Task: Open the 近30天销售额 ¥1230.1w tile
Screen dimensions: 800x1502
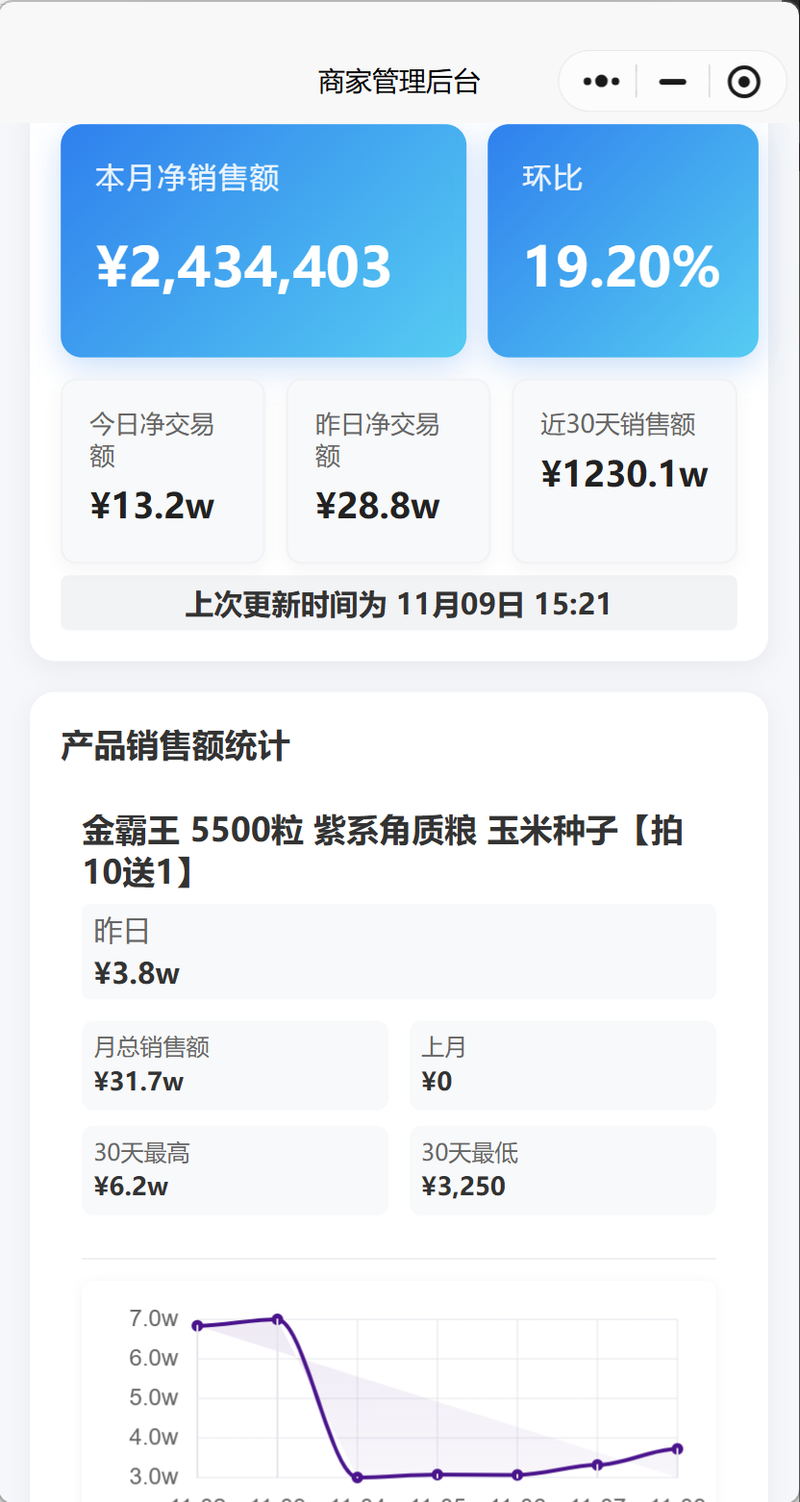Action: tap(624, 471)
